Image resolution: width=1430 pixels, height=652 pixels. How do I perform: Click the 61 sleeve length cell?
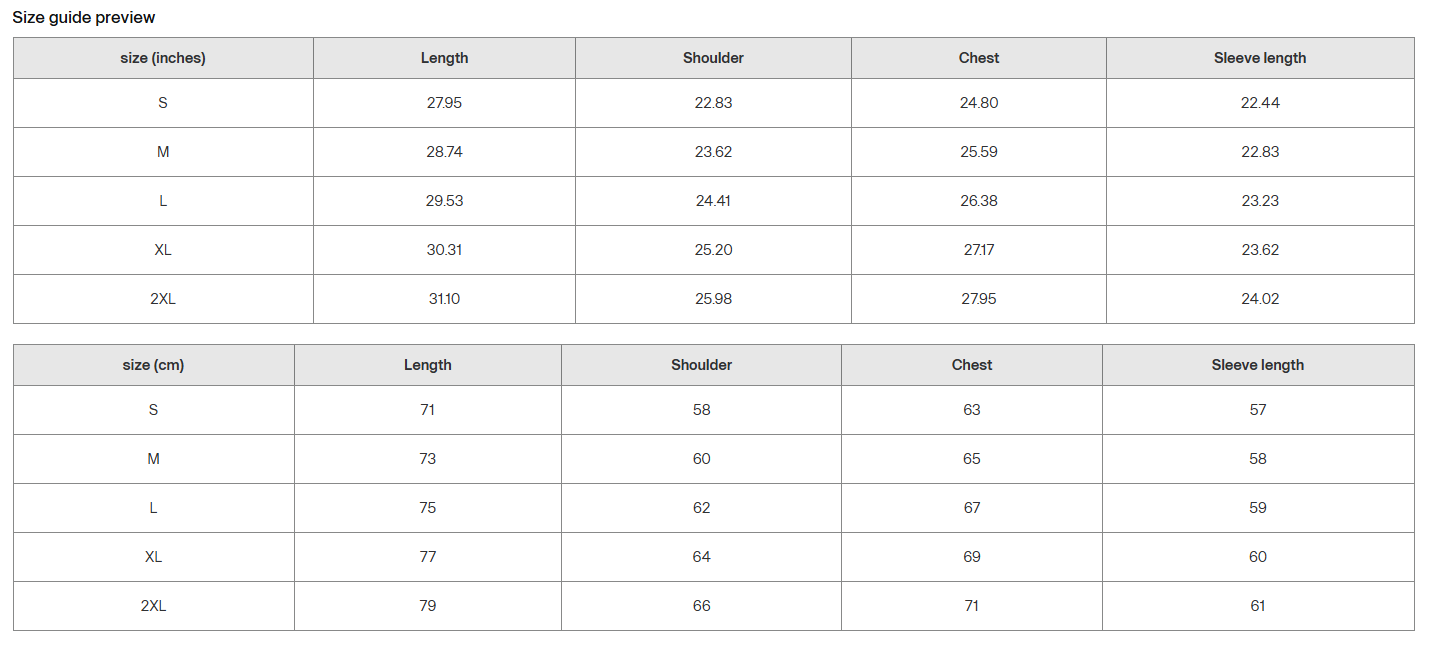tap(1258, 606)
